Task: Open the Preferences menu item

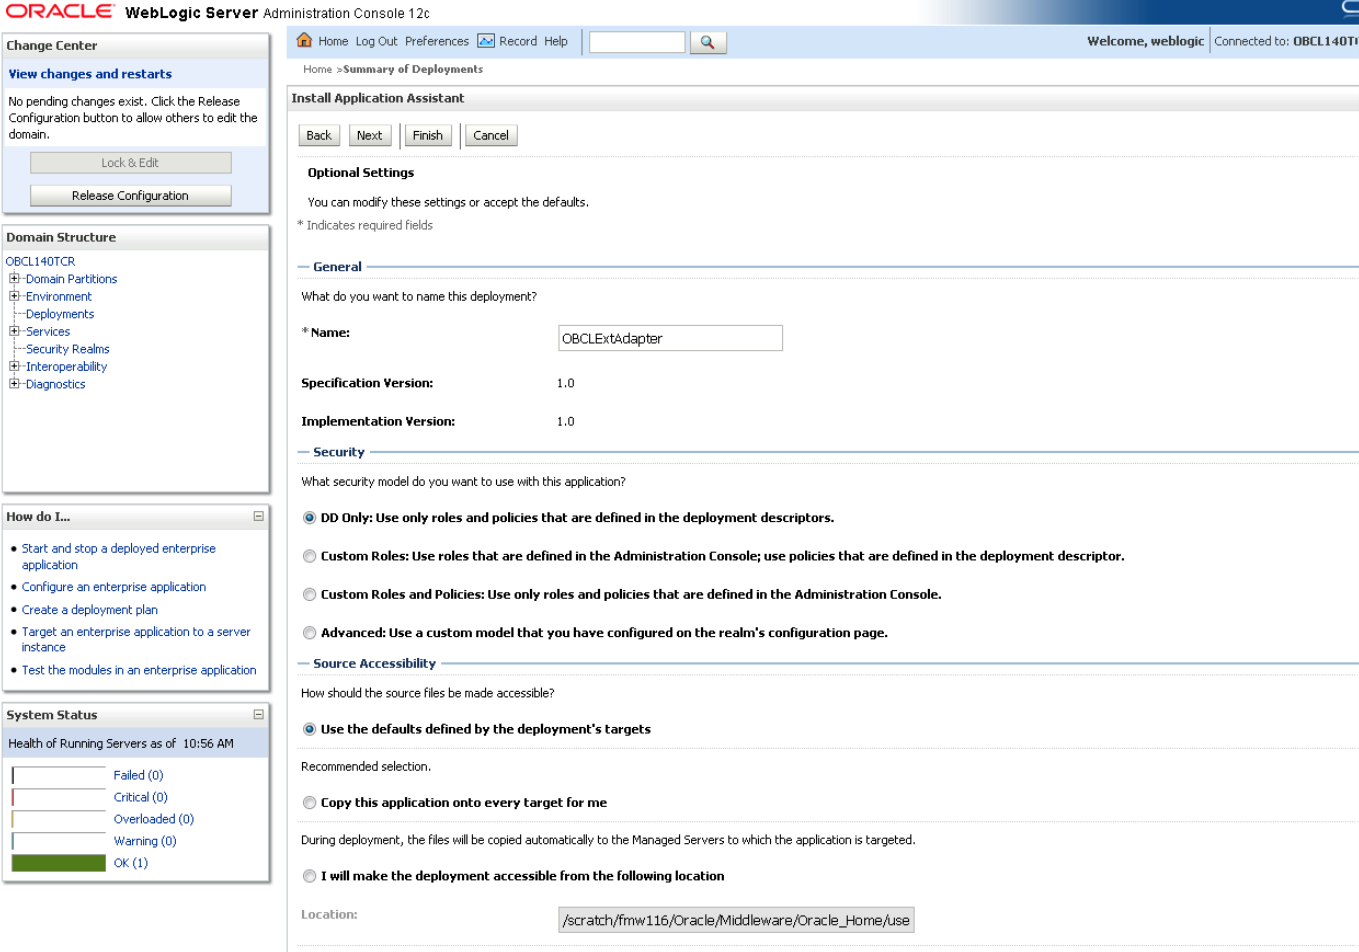Action: [x=438, y=41]
